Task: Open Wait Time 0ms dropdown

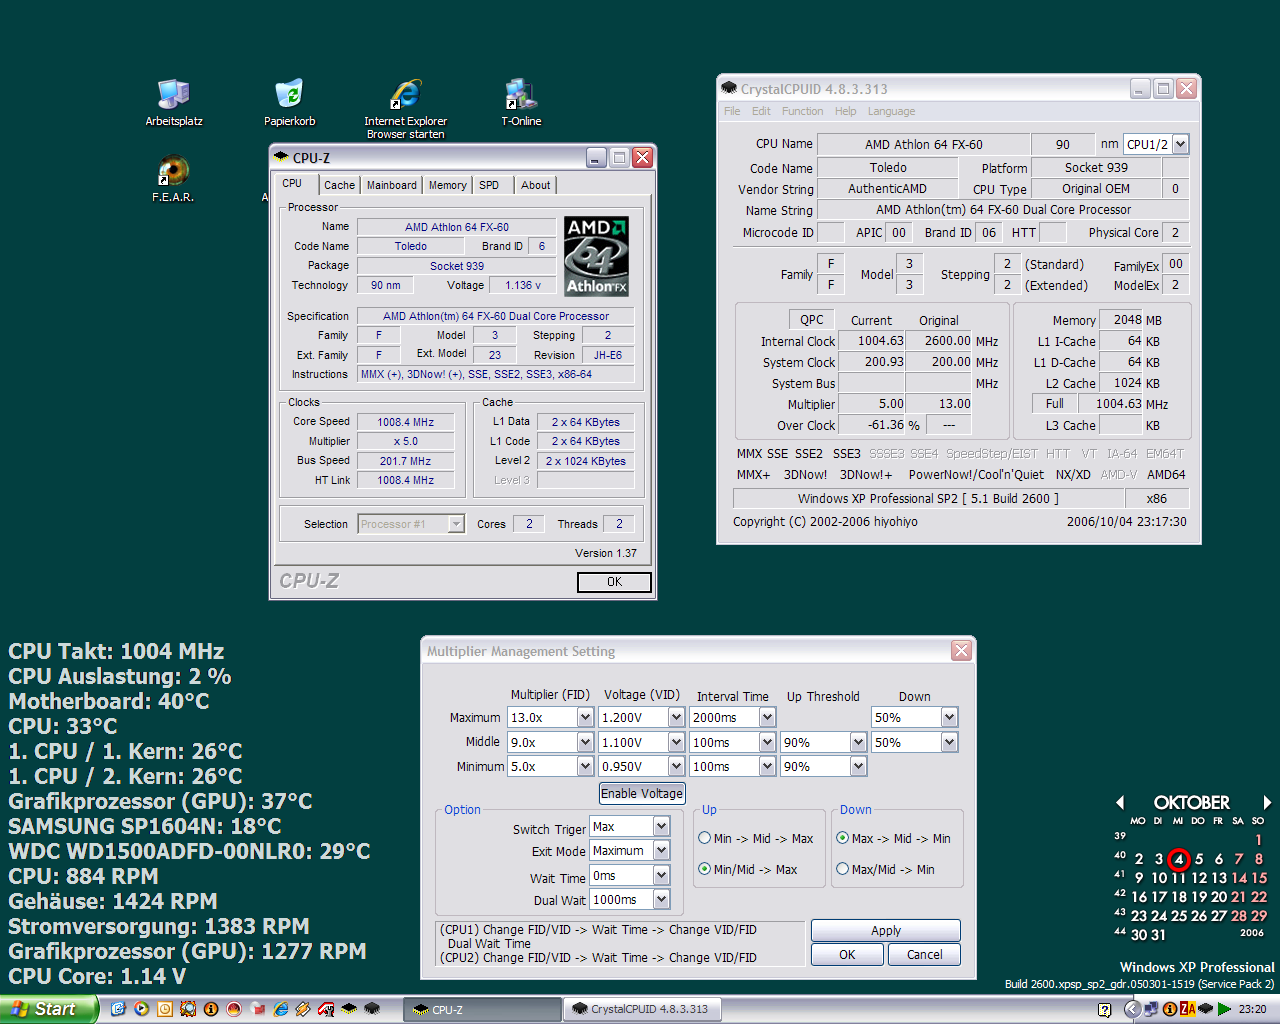Action: point(661,875)
